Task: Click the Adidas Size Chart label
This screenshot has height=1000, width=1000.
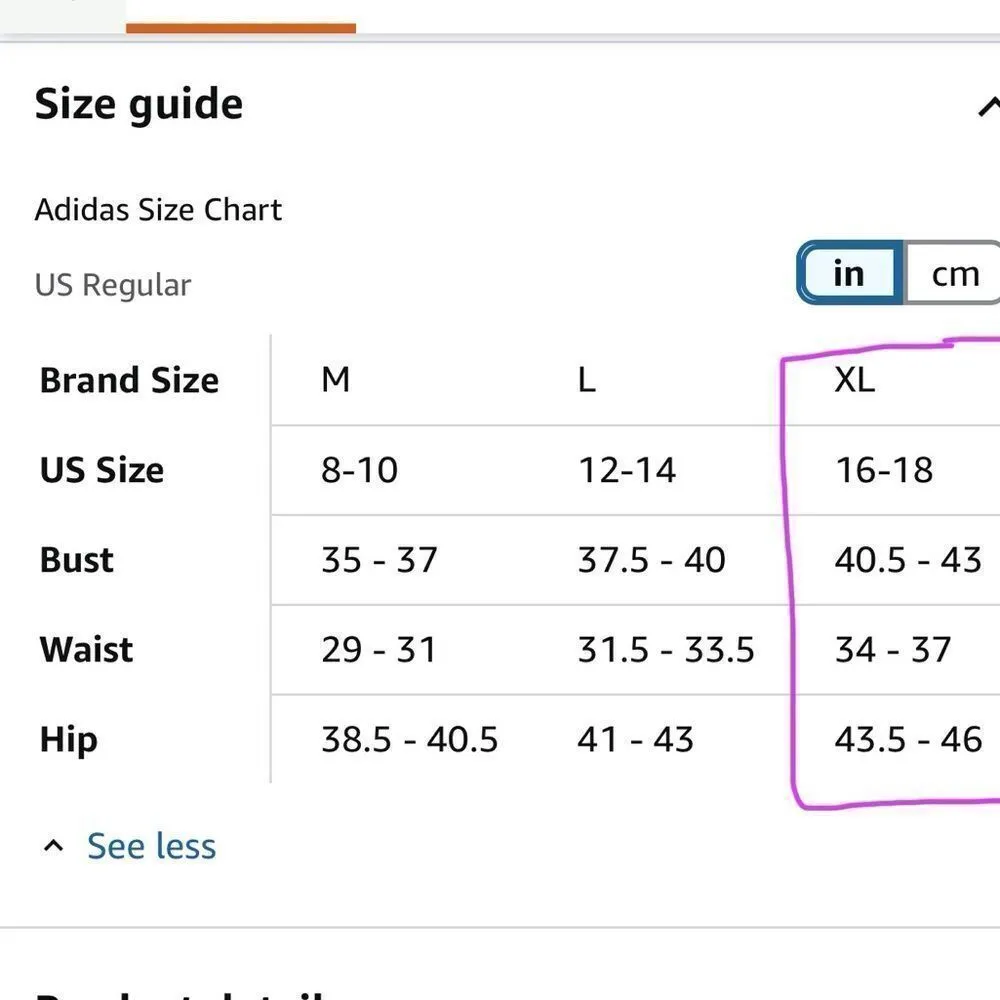Action: [x=158, y=210]
